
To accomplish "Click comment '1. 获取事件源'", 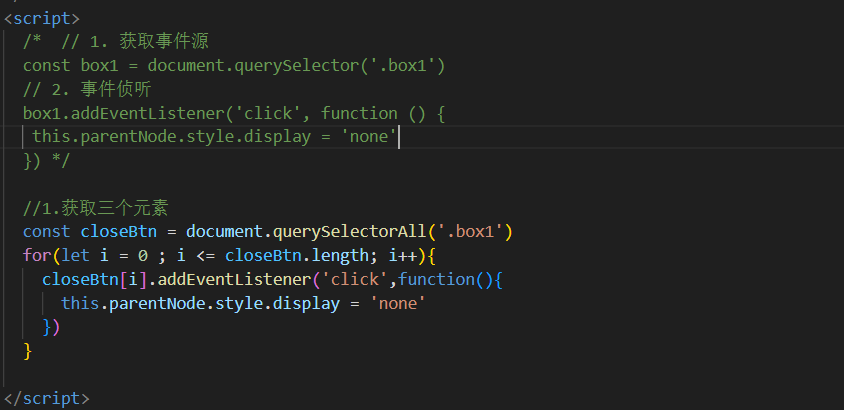I will coord(149,42).
